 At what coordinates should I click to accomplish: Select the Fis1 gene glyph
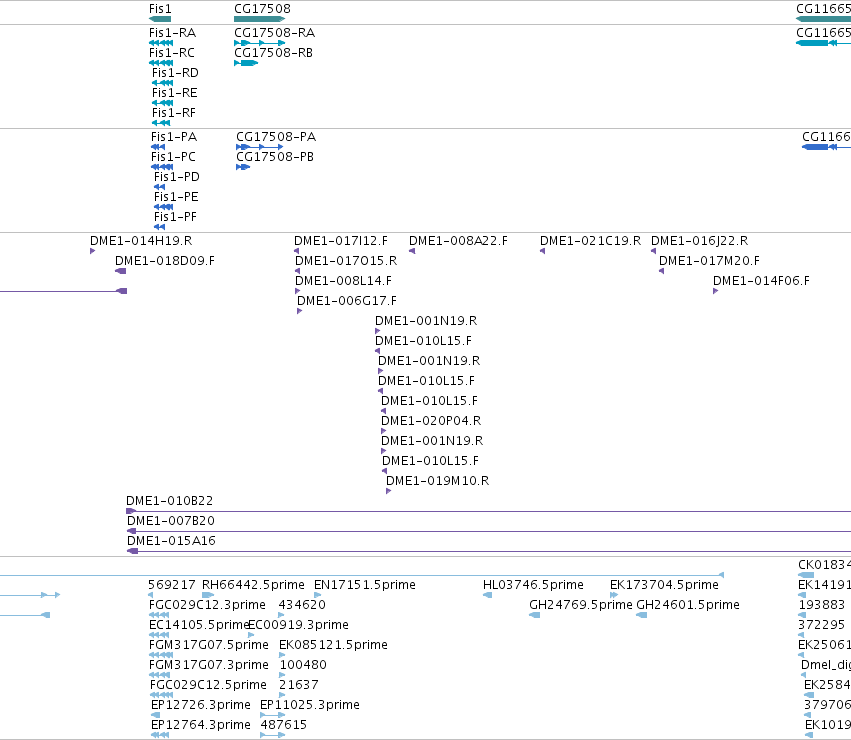coord(160,19)
